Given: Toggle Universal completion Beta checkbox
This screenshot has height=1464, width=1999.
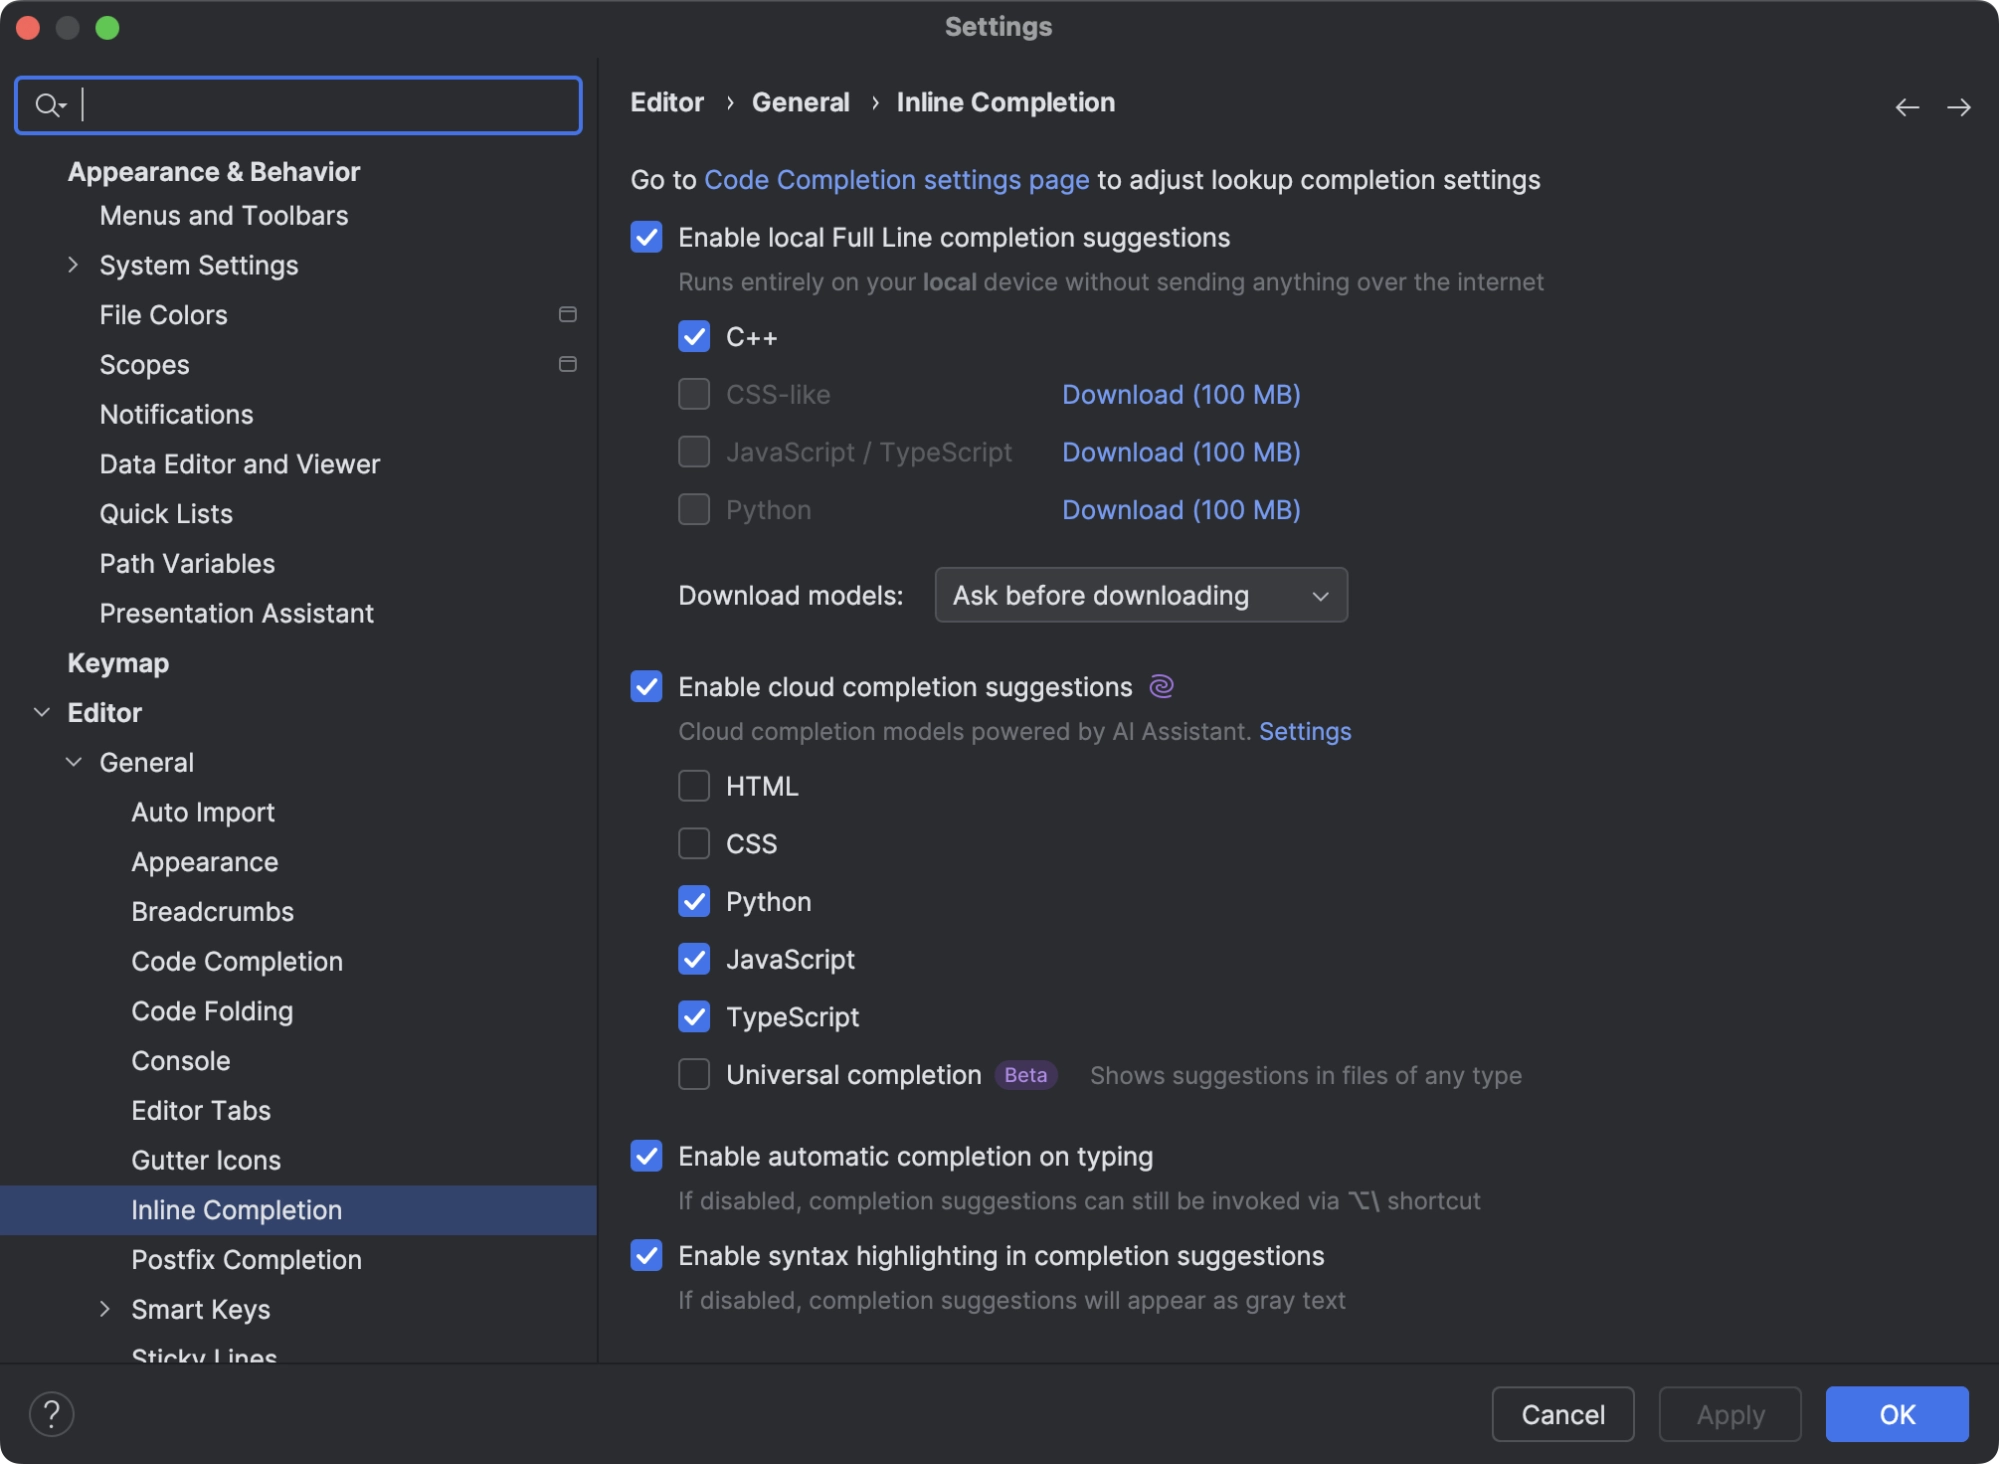Looking at the screenshot, I should point(695,1071).
